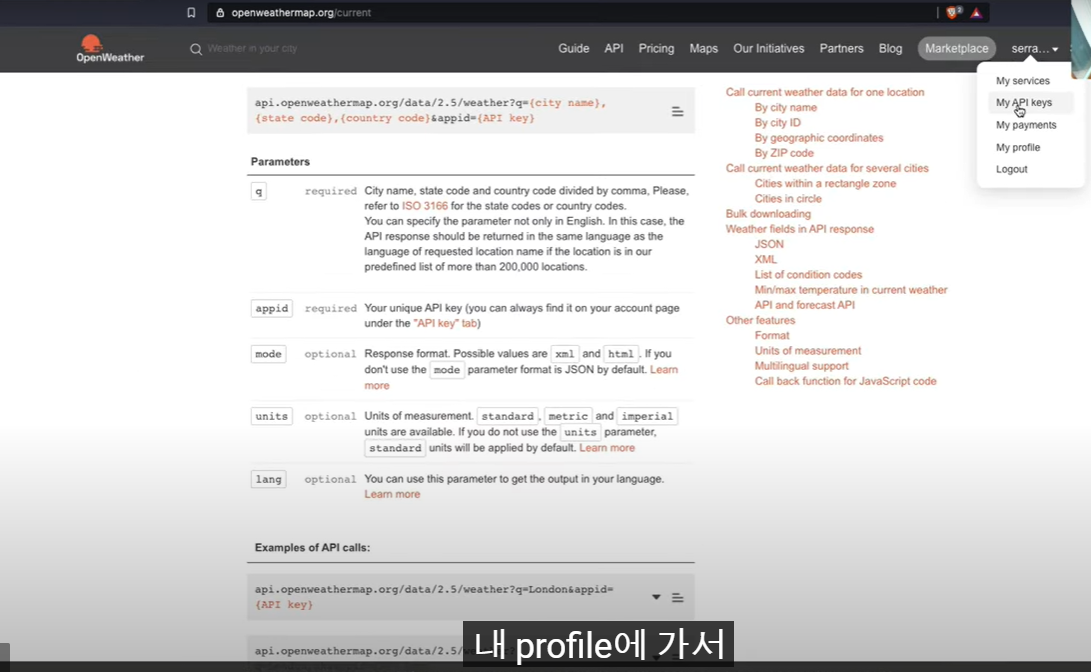Open Multilingual support link
Image resolution: width=1091 pixels, height=672 pixels.
(x=801, y=366)
